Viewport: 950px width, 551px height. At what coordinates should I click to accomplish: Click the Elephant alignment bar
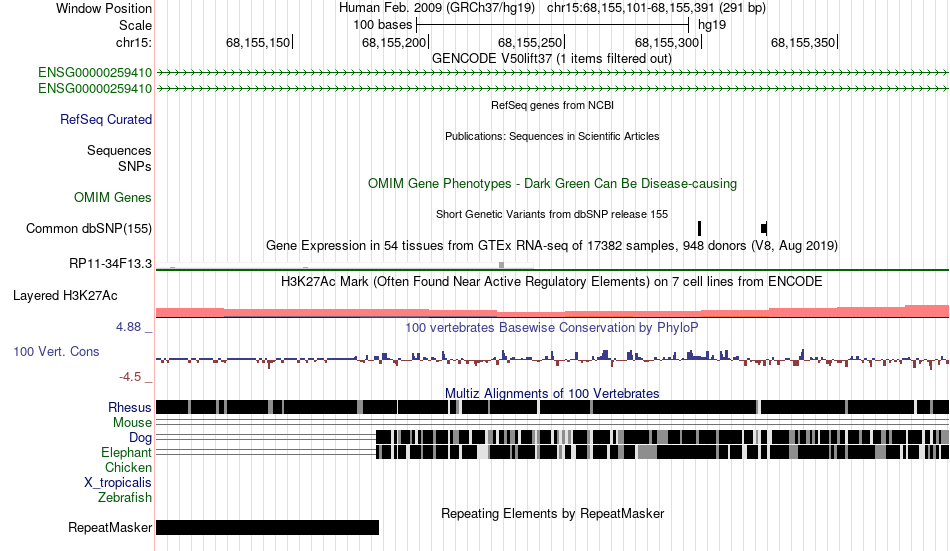coord(662,452)
